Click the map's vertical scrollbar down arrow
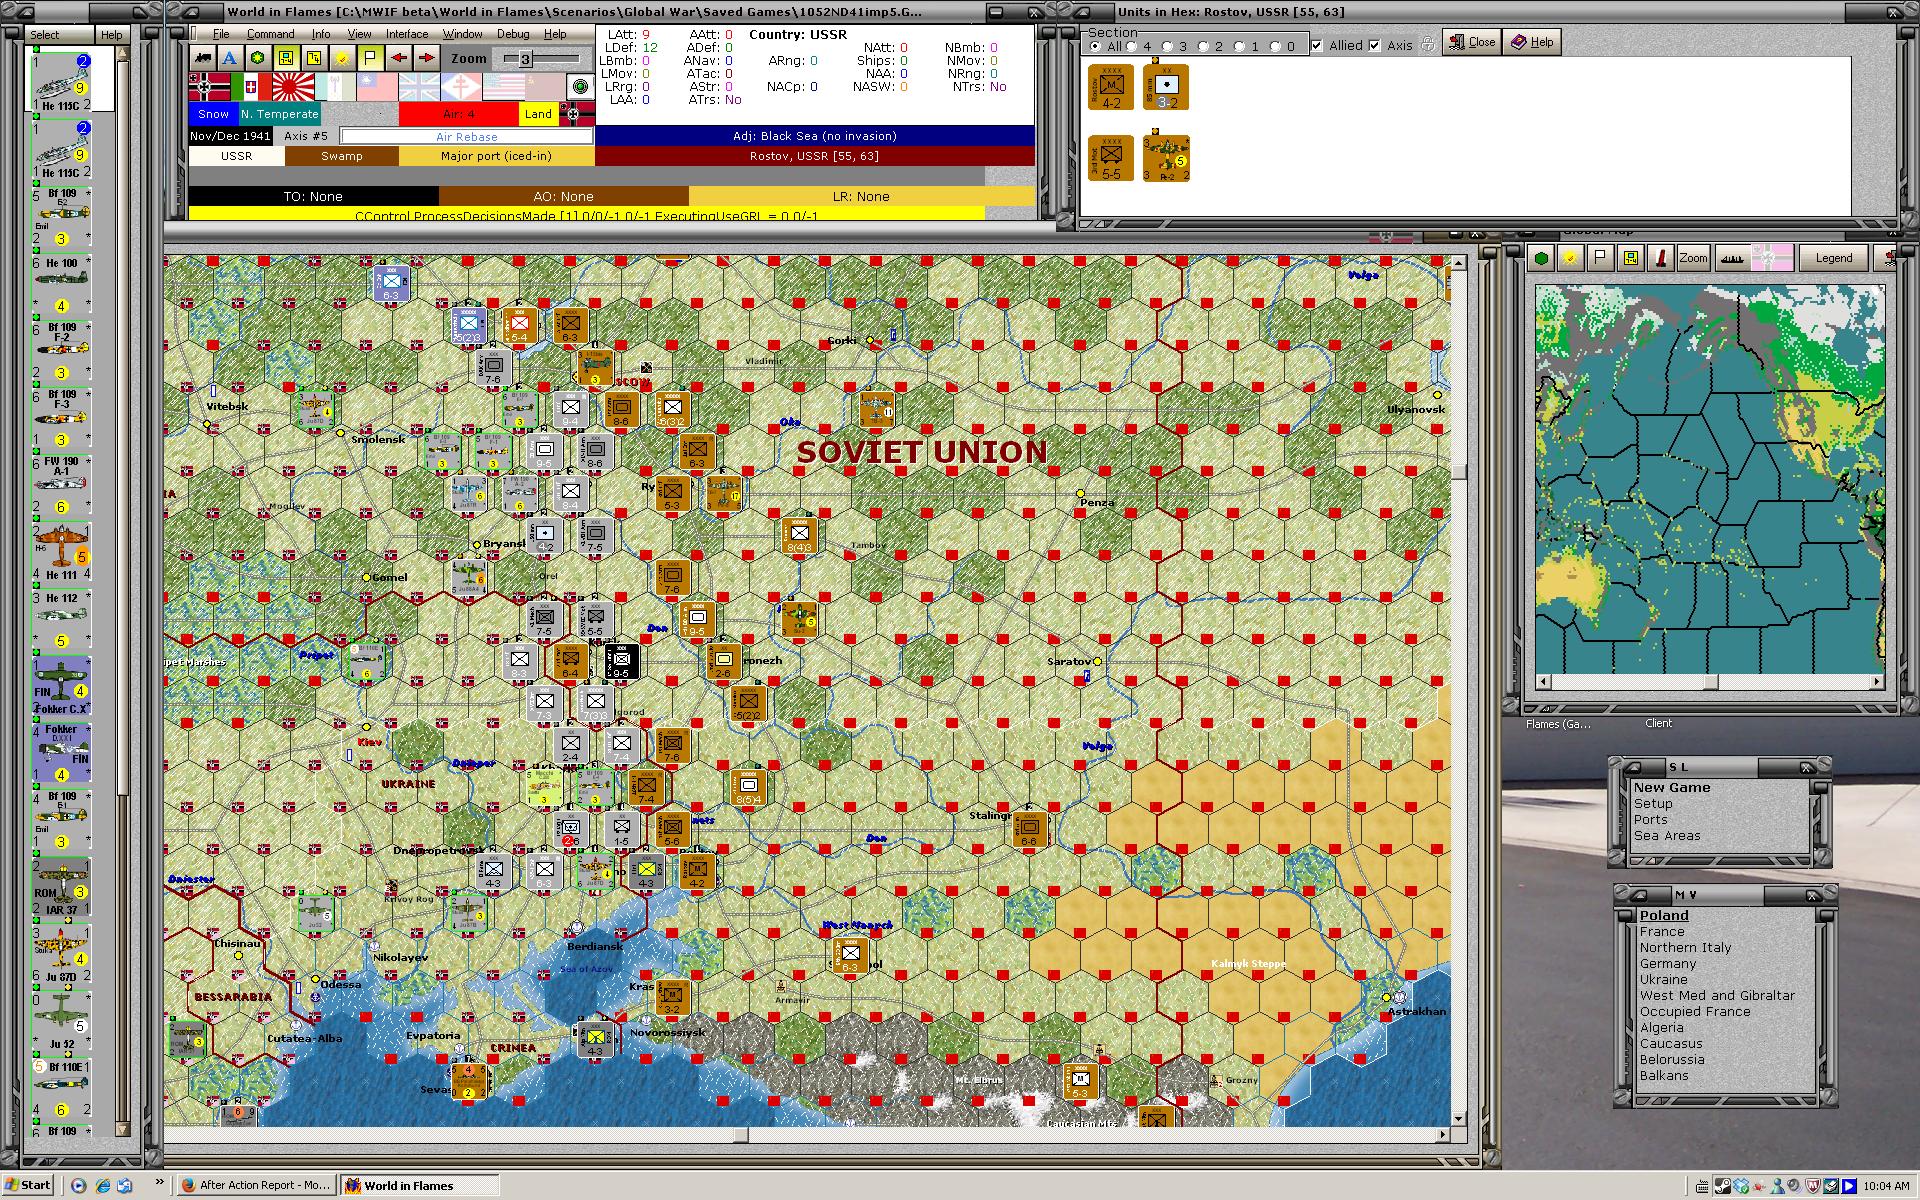The height and width of the screenshot is (1200, 1920). pos(1458,1118)
